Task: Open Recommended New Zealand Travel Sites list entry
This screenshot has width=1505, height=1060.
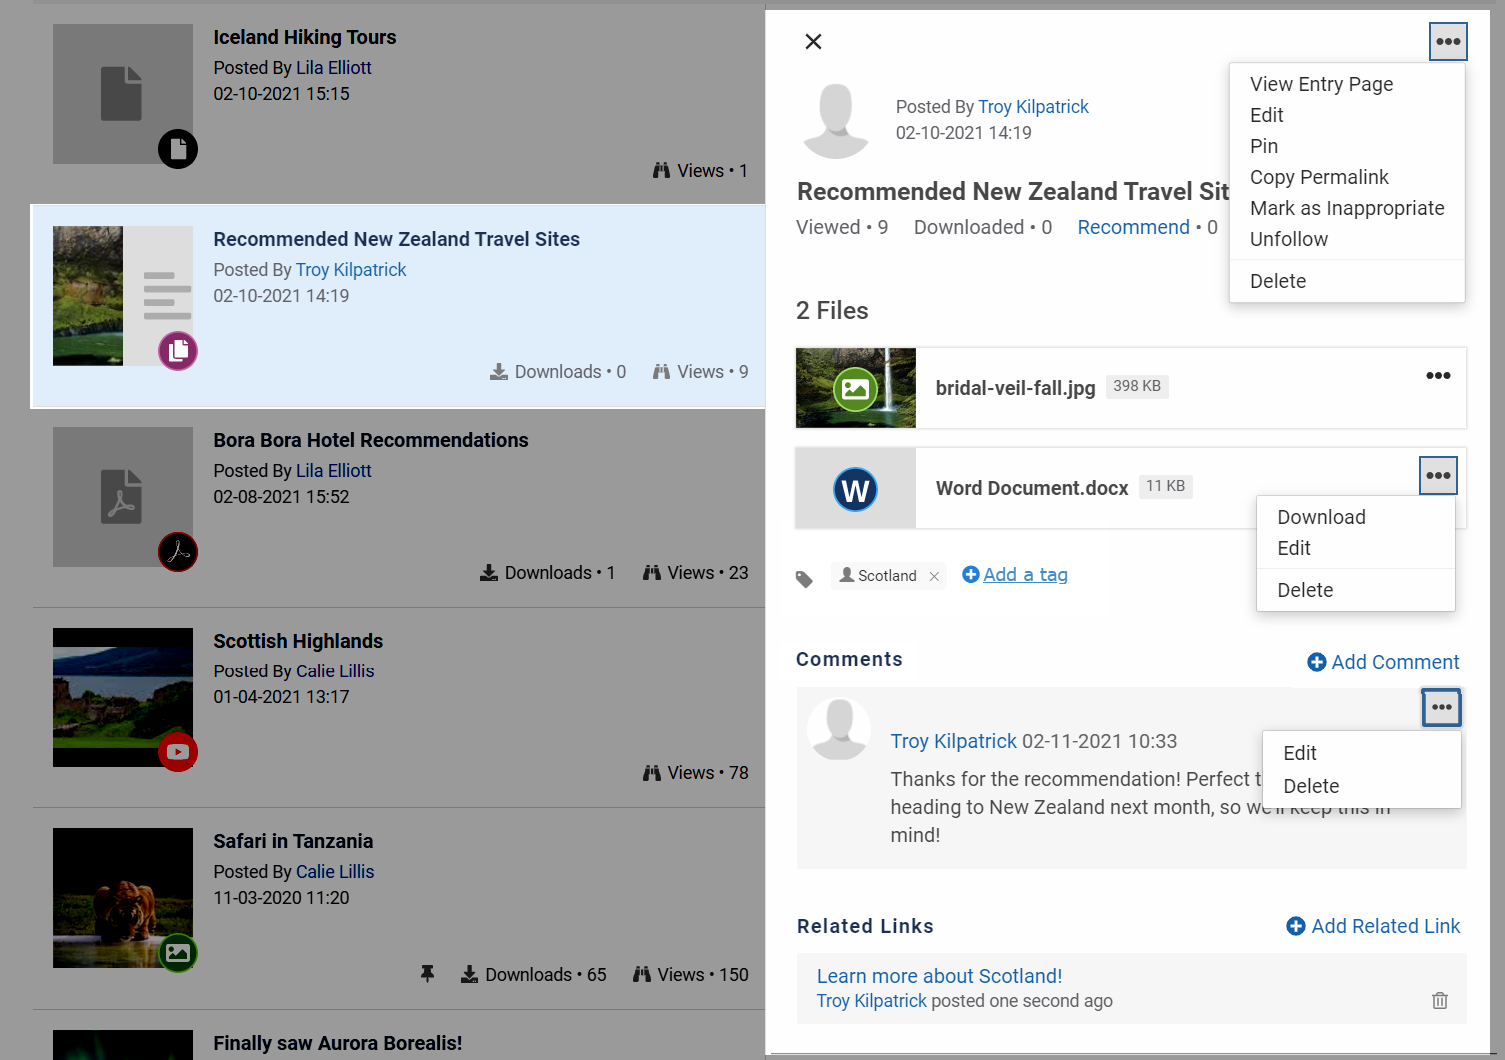Action: (396, 239)
